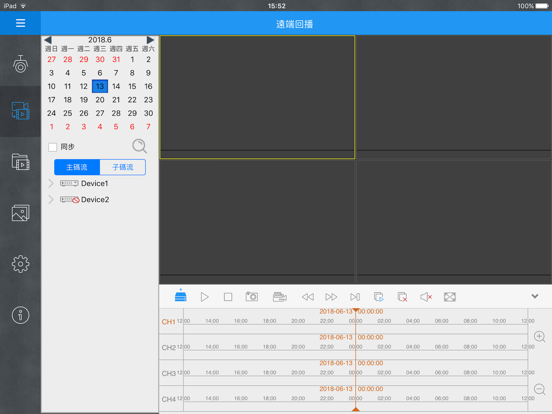Click CH1 timeline at 14:00

212,321
